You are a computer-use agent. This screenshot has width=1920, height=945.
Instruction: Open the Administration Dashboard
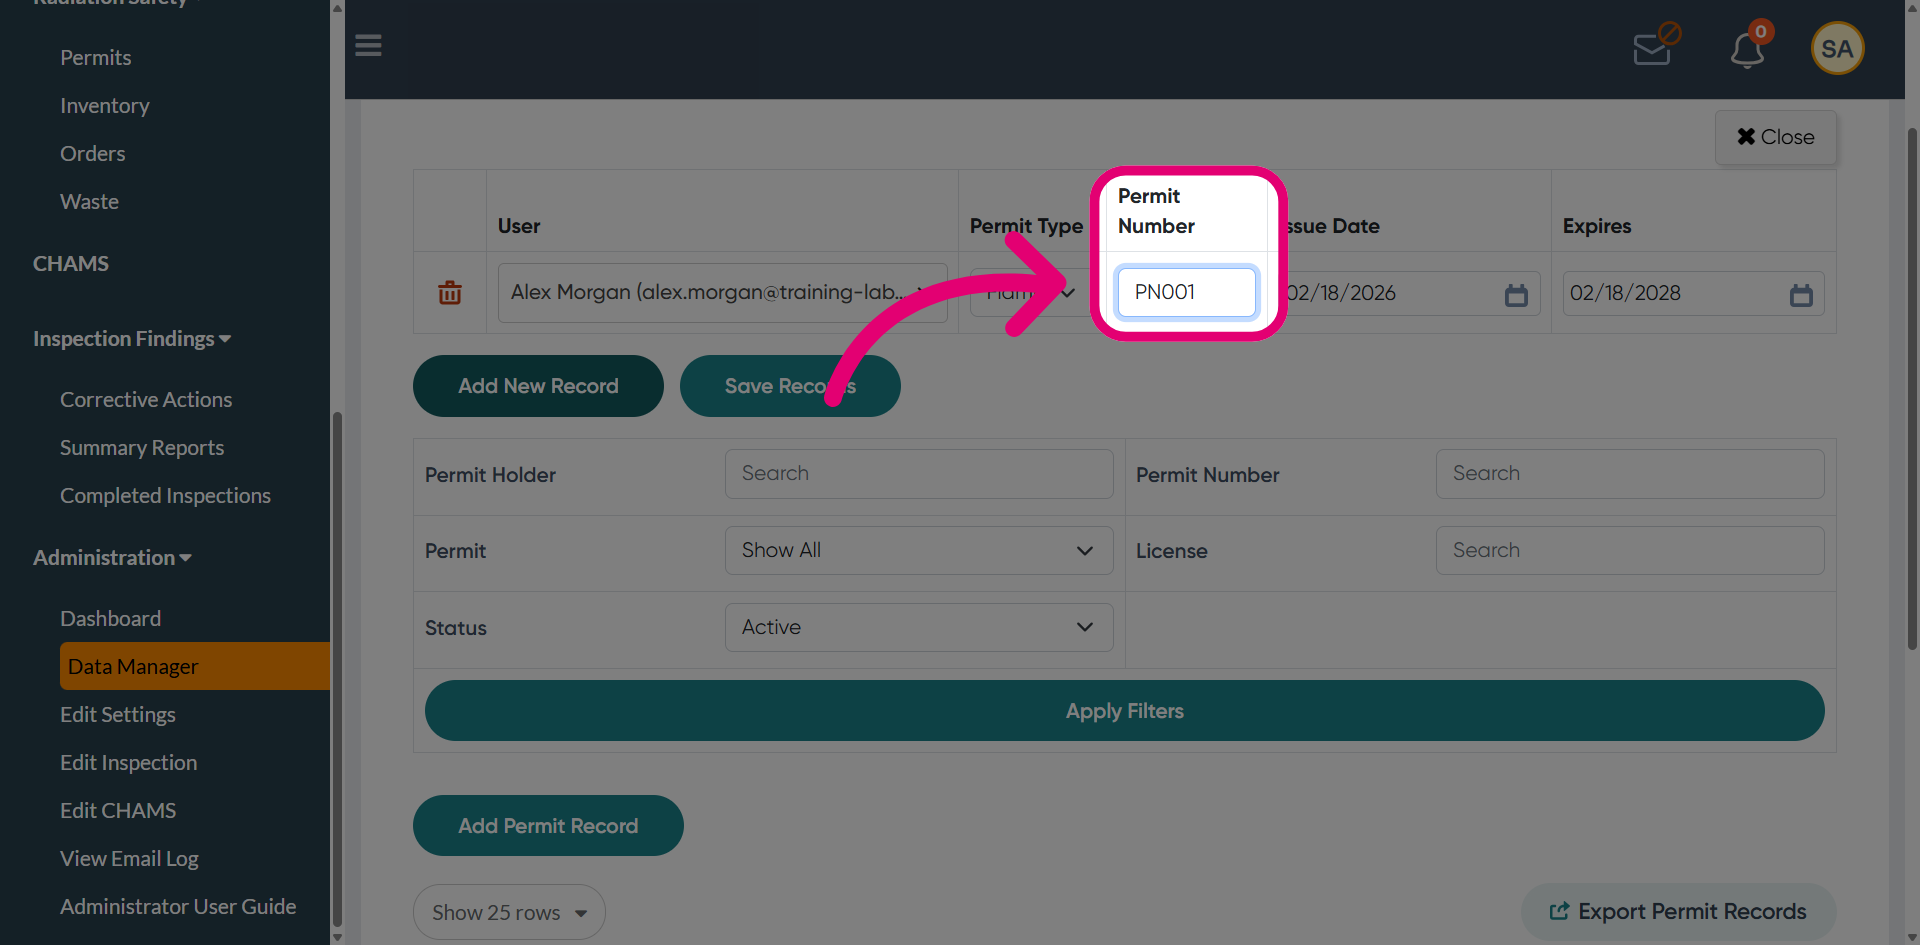111,619
